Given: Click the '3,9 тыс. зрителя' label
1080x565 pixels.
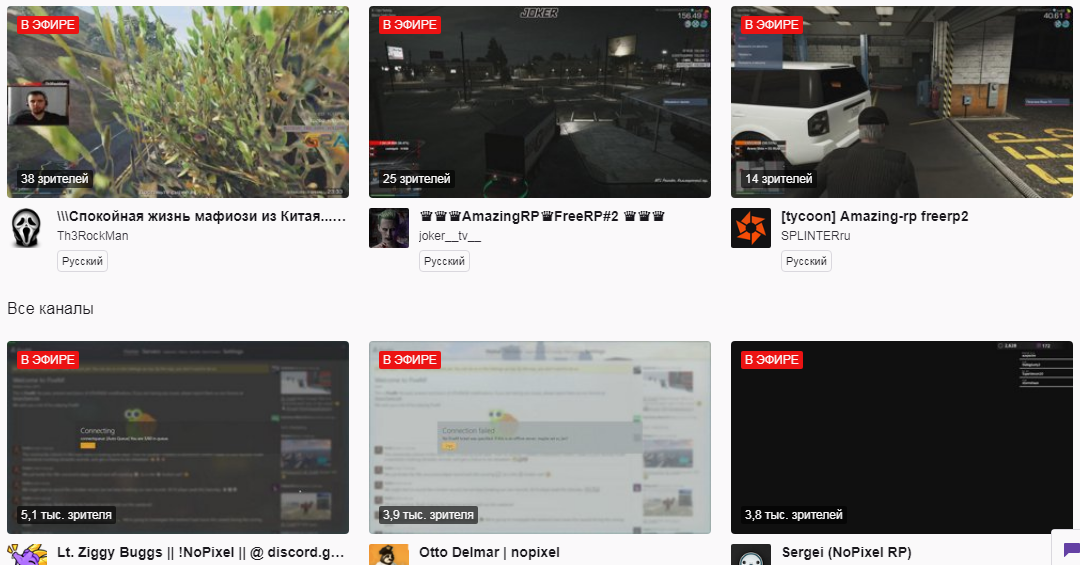Looking at the screenshot, I should click(x=428, y=515).
